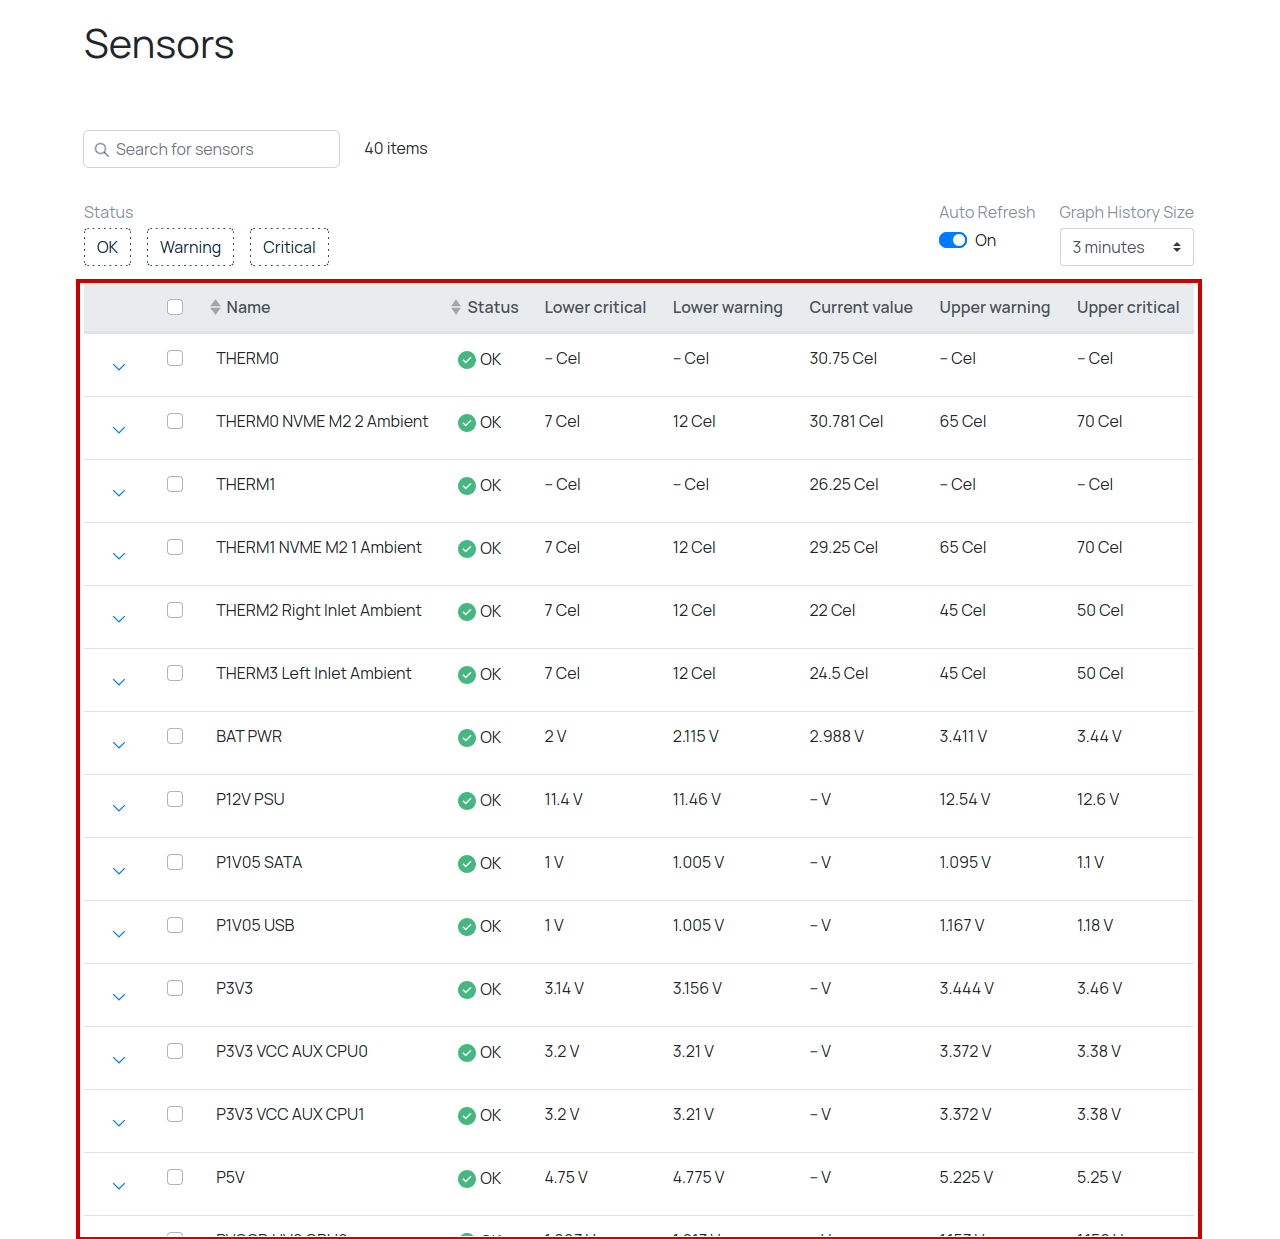Viewport: 1280px width, 1239px height.
Task: Check the select-all checkbox in header
Action: click(175, 307)
